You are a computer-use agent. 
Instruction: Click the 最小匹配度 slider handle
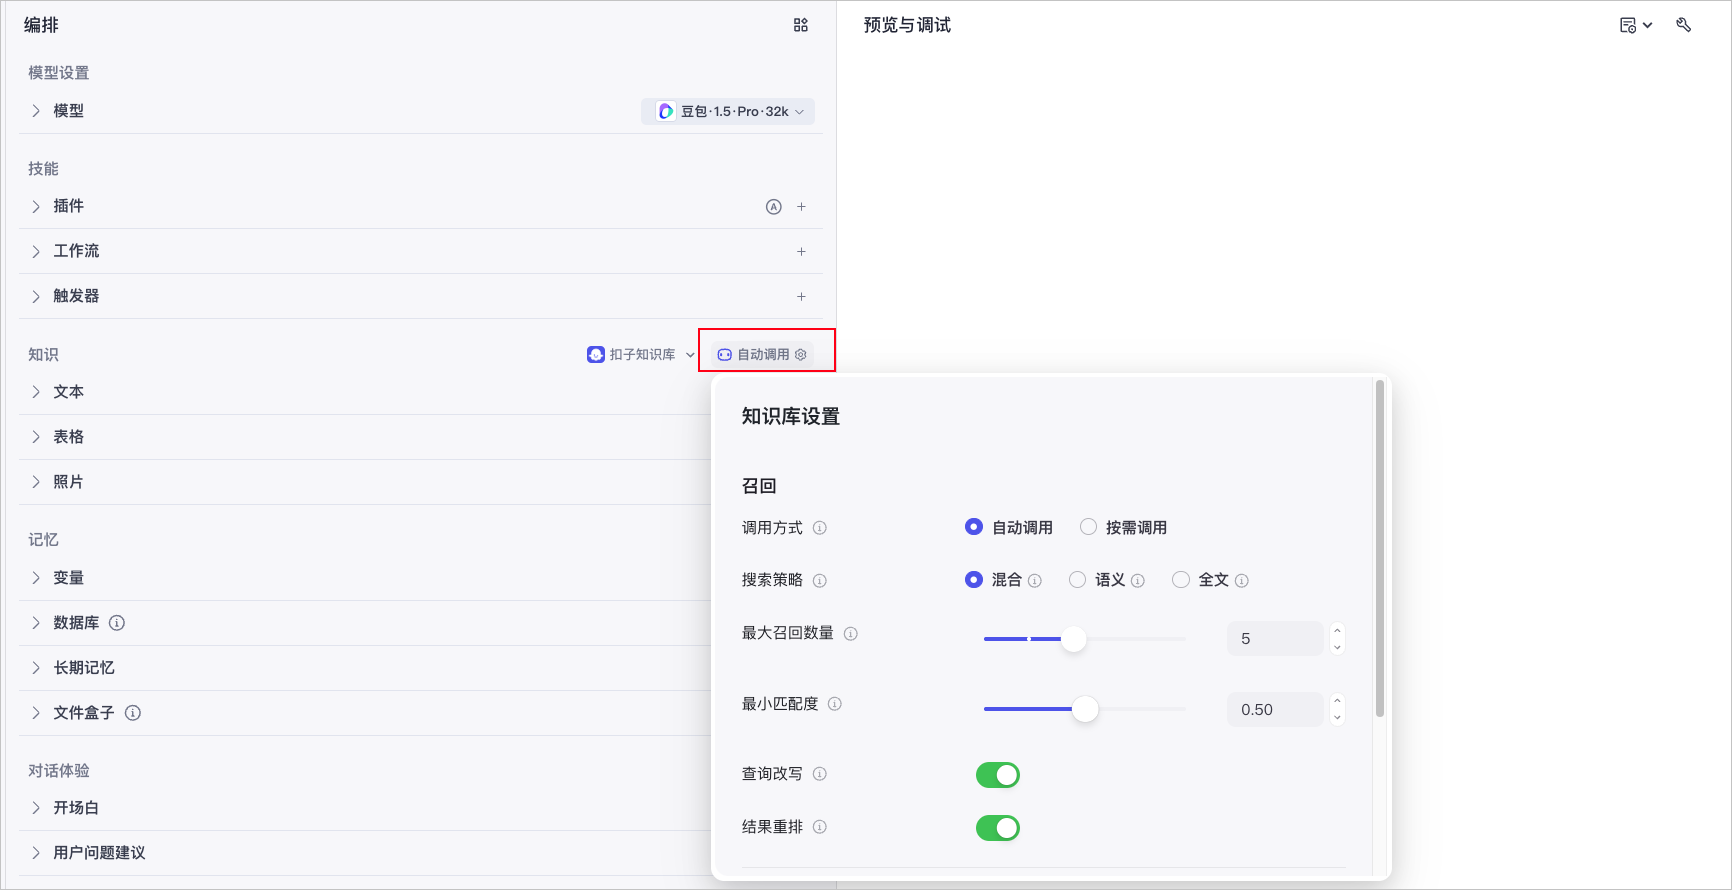[x=1085, y=709]
